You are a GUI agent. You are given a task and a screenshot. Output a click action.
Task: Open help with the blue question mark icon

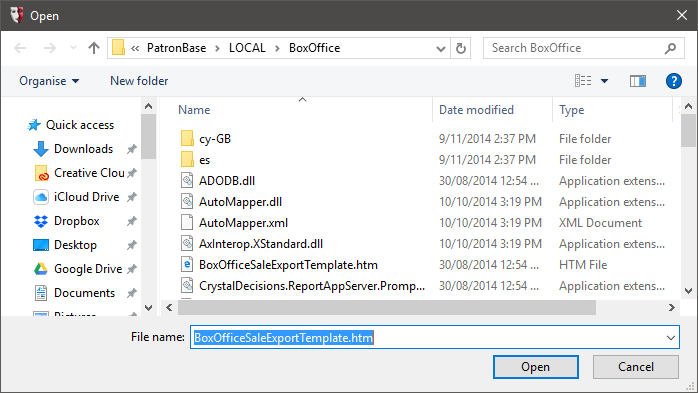[674, 81]
